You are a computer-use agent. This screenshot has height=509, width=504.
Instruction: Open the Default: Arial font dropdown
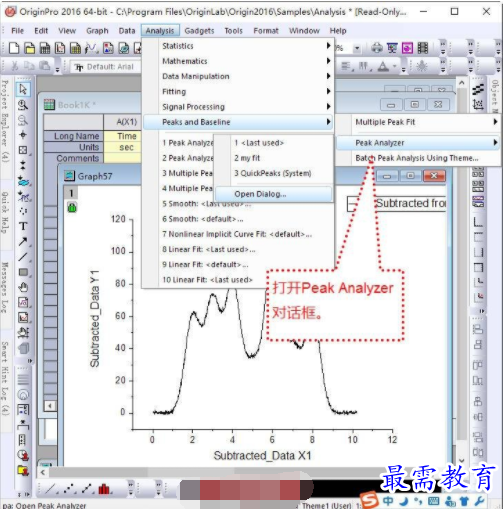(107, 67)
